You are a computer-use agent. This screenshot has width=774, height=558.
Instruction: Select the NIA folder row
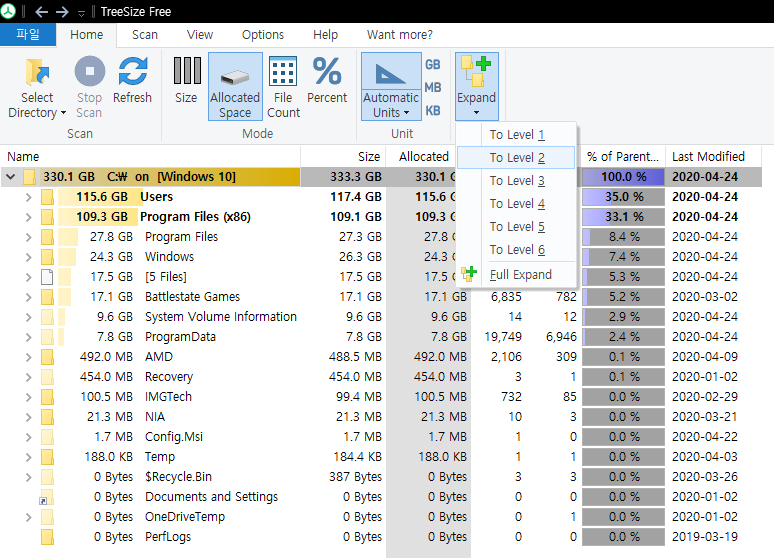click(x=381, y=417)
